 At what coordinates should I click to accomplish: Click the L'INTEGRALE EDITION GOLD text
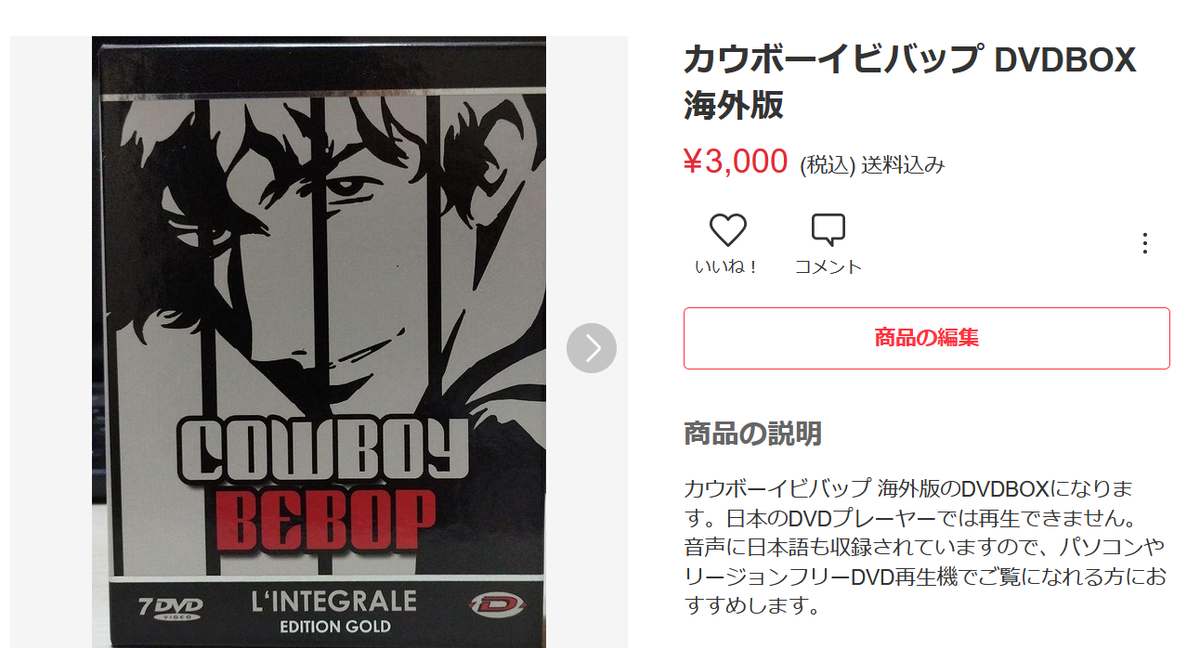tap(334, 613)
